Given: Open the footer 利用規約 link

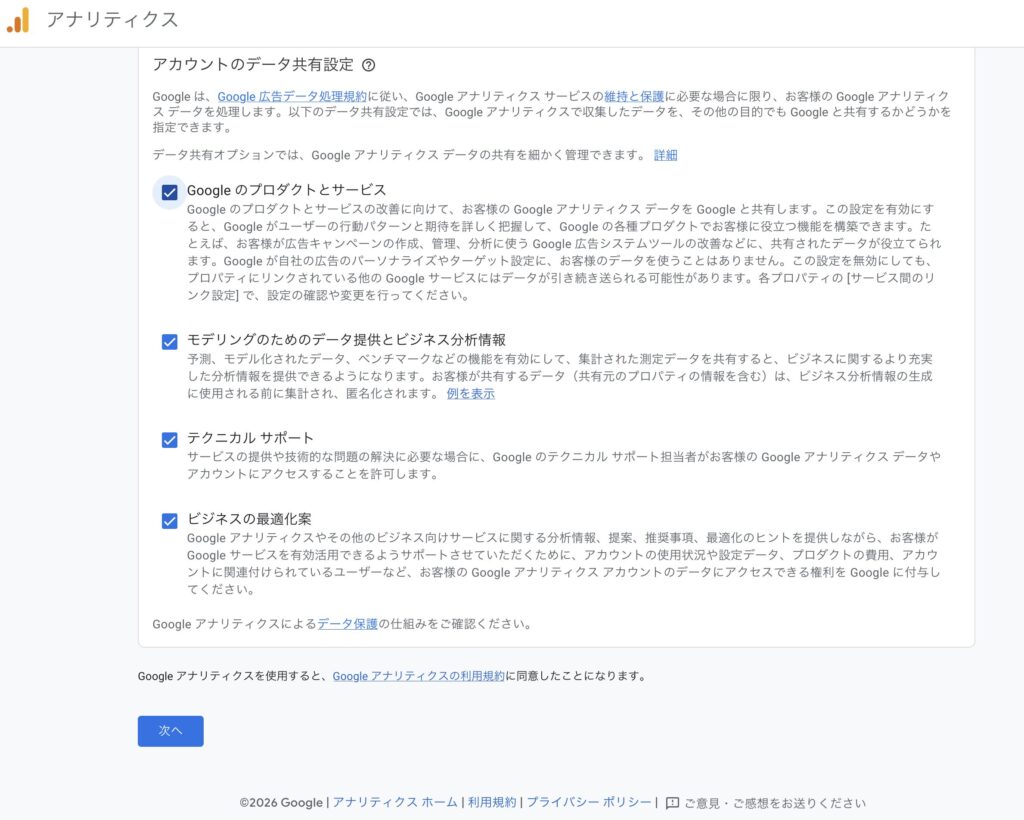Looking at the screenshot, I should coord(492,803).
